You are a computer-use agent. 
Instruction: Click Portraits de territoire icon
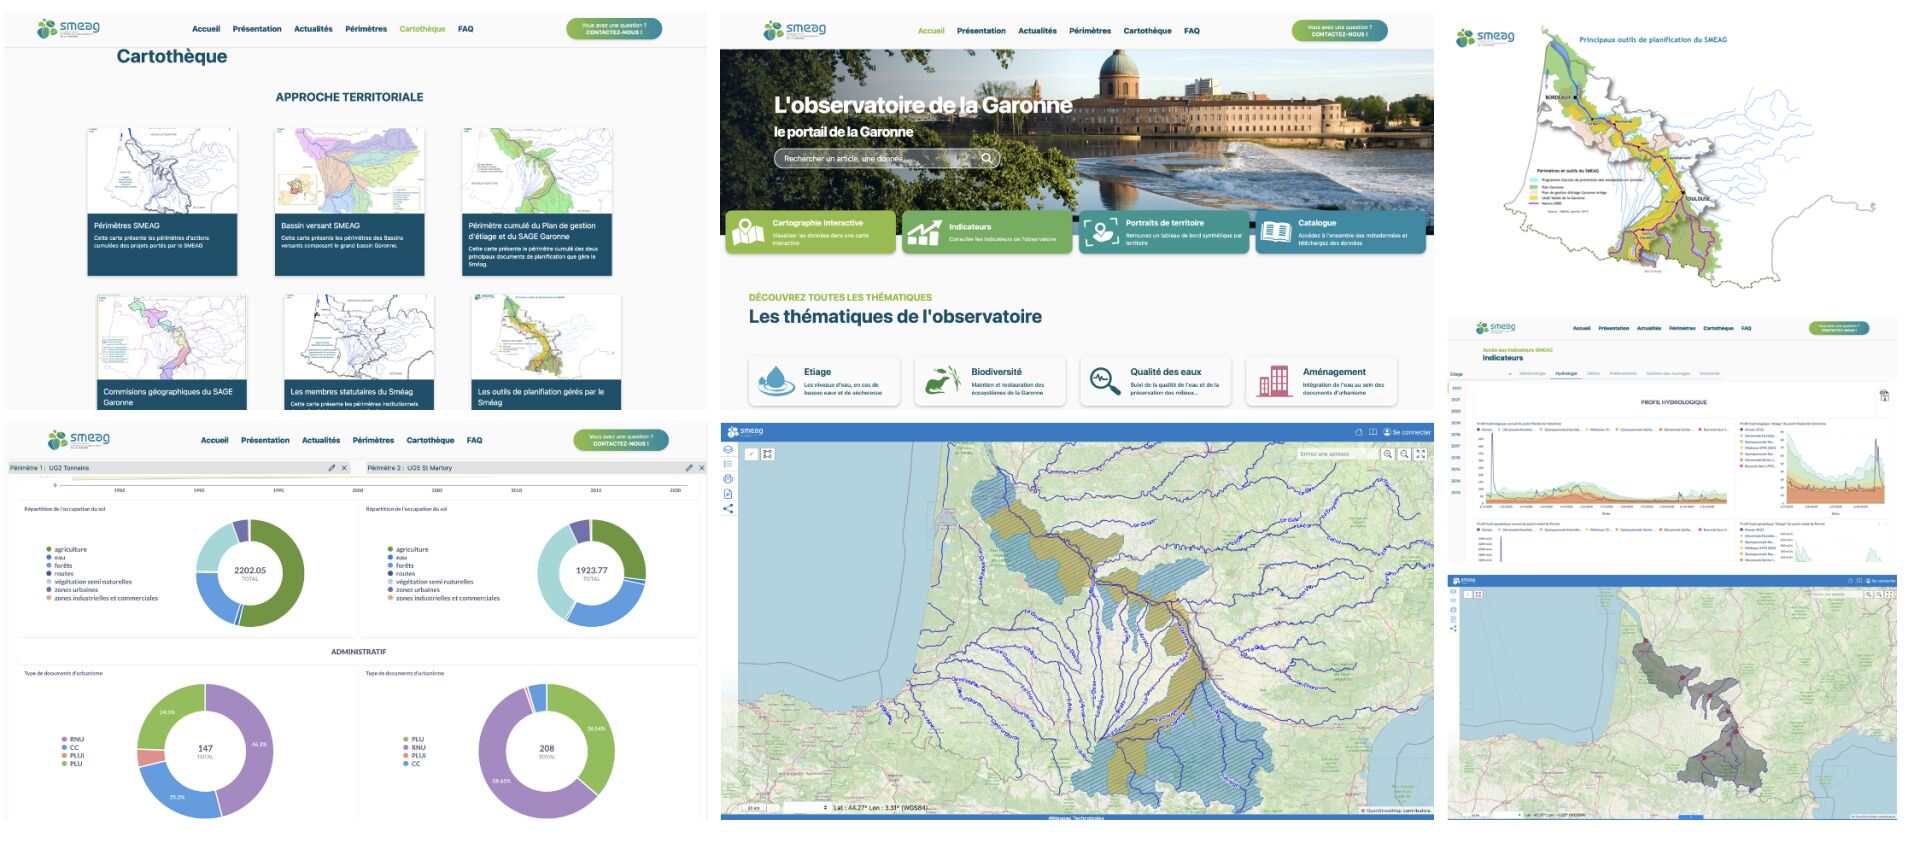tap(1101, 232)
